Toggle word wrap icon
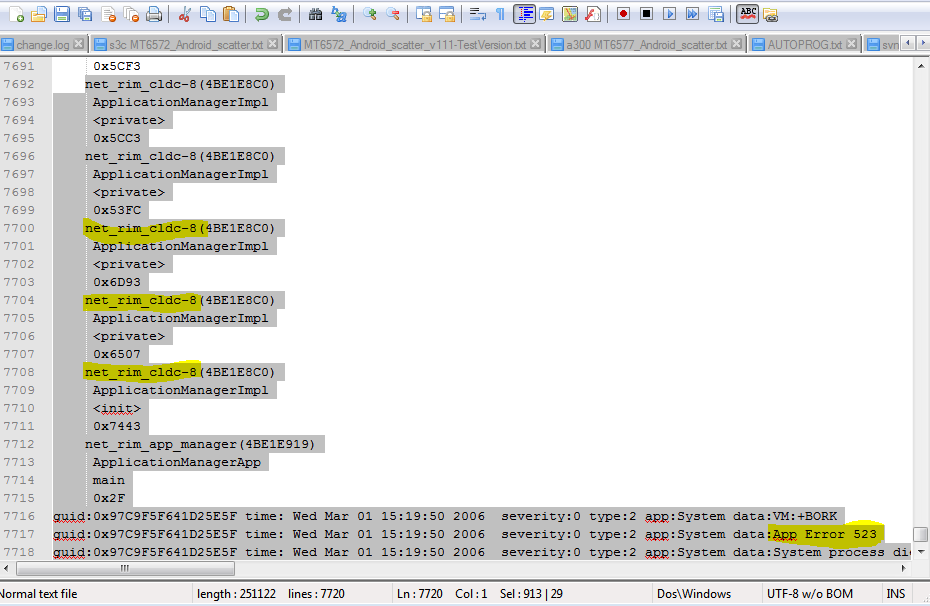This screenshot has width=930, height=606. (477, 14)
